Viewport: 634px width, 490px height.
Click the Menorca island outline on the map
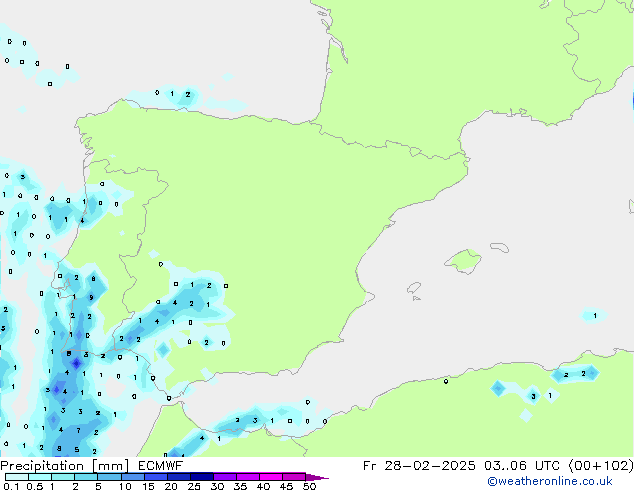click(500, 247)
